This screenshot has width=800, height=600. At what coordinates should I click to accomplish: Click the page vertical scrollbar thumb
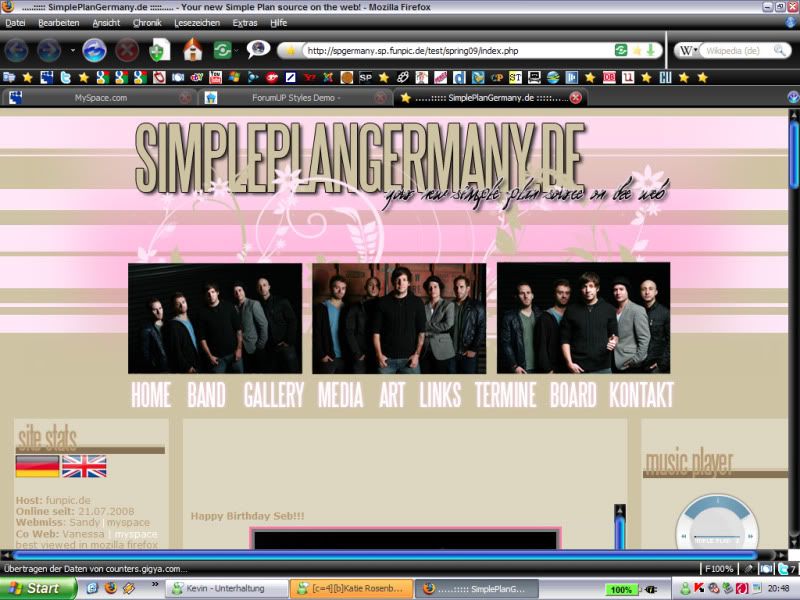tap(794, 154)
